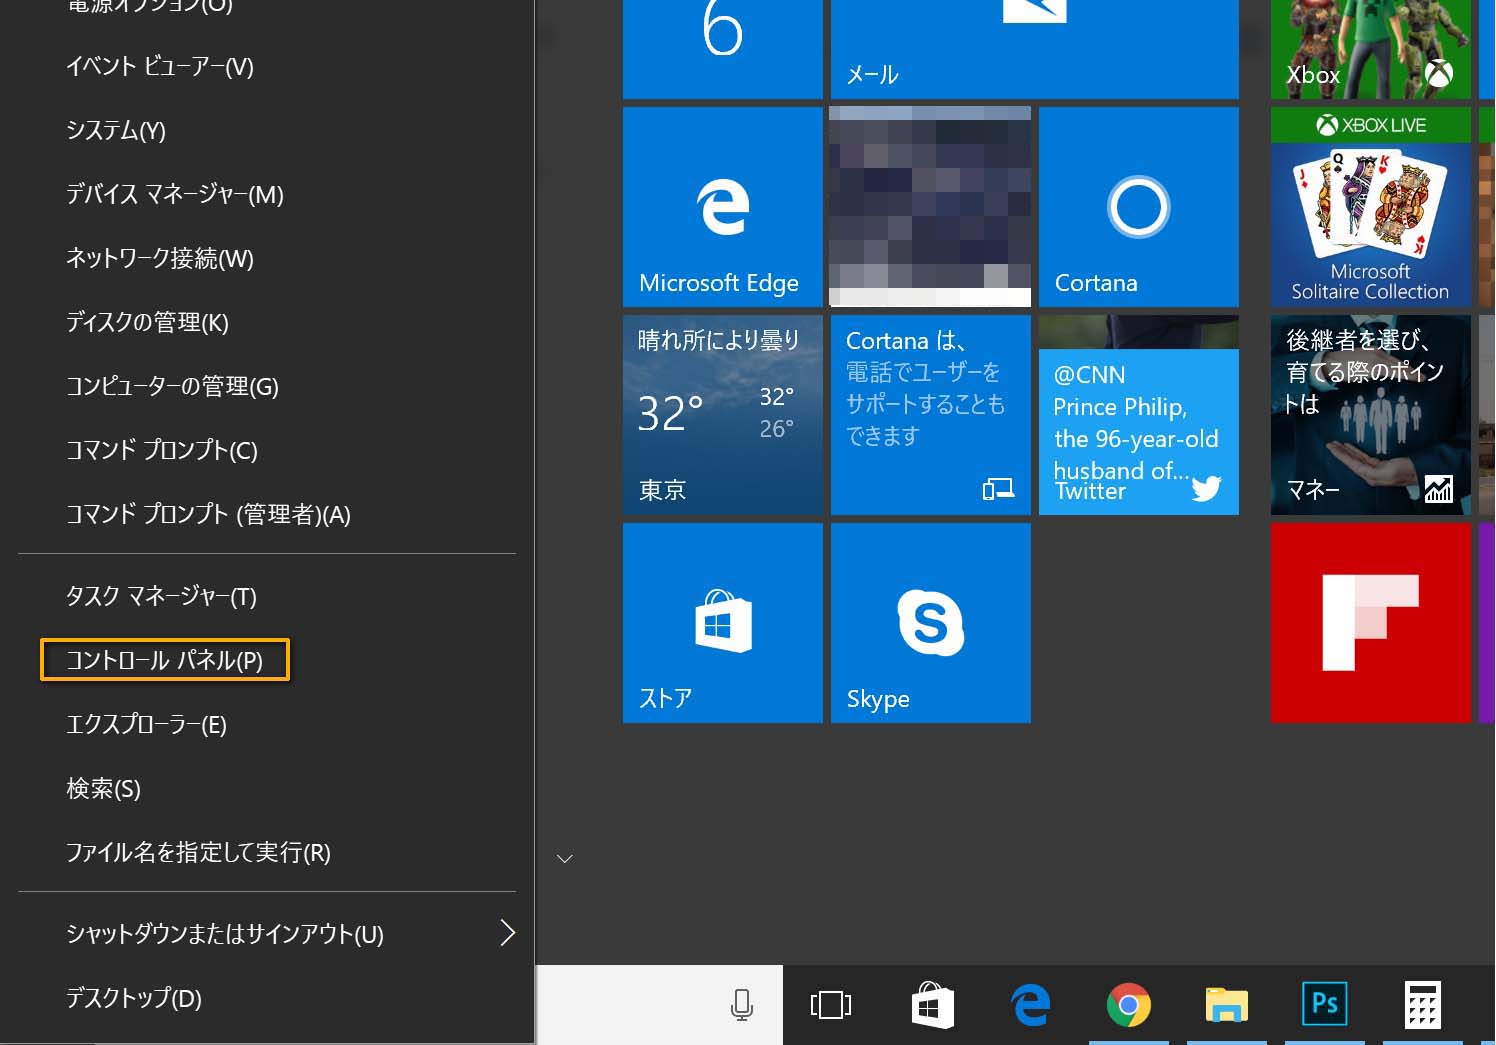The width and height of the screenshot is (1496, 1045).
Task: Open タスク マネージャー(T)
Action: [x=267, y=597]
